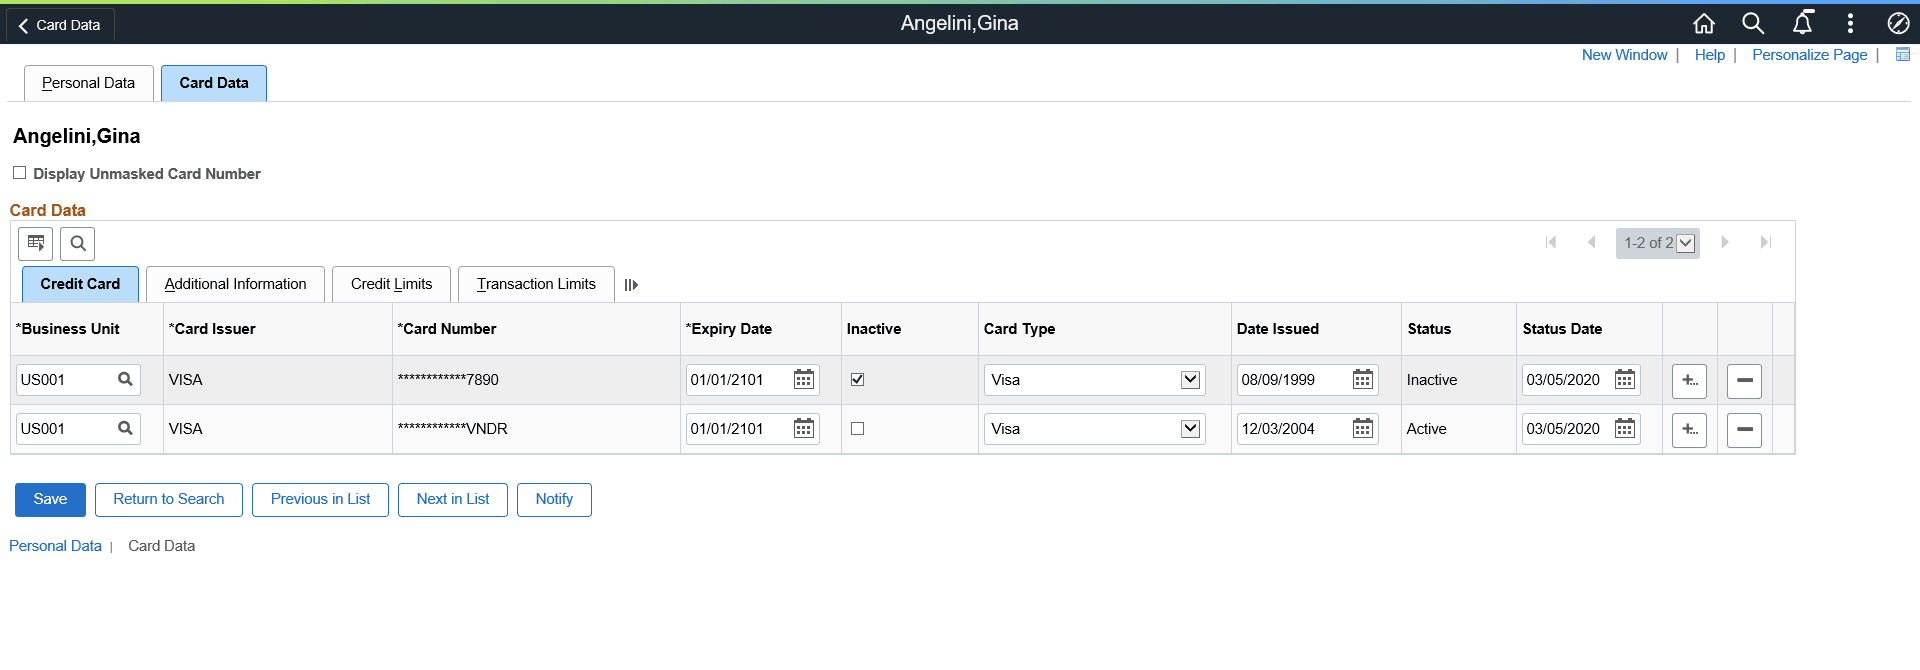Image resolution: width=1920 pixels, height=670 pixels.
Task: Select the Card Data page tab
Action: point(214,83)
